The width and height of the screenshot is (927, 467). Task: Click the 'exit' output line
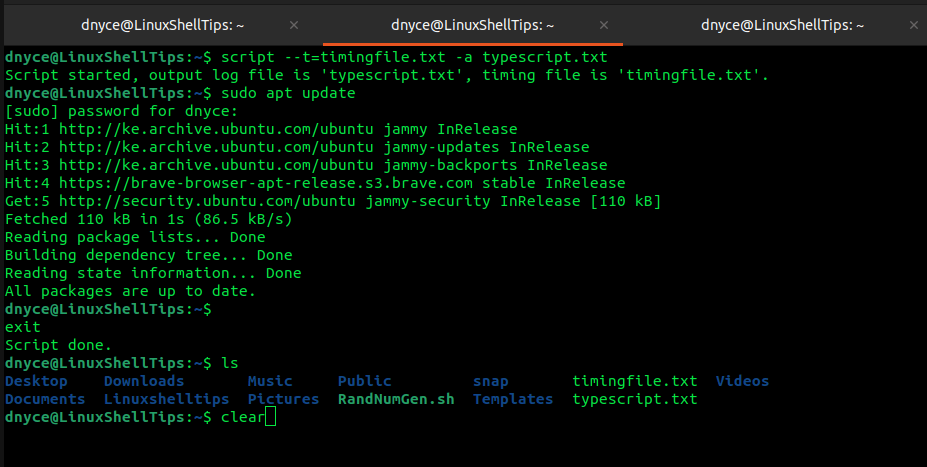pyautogui.click(x=22, y=327)
